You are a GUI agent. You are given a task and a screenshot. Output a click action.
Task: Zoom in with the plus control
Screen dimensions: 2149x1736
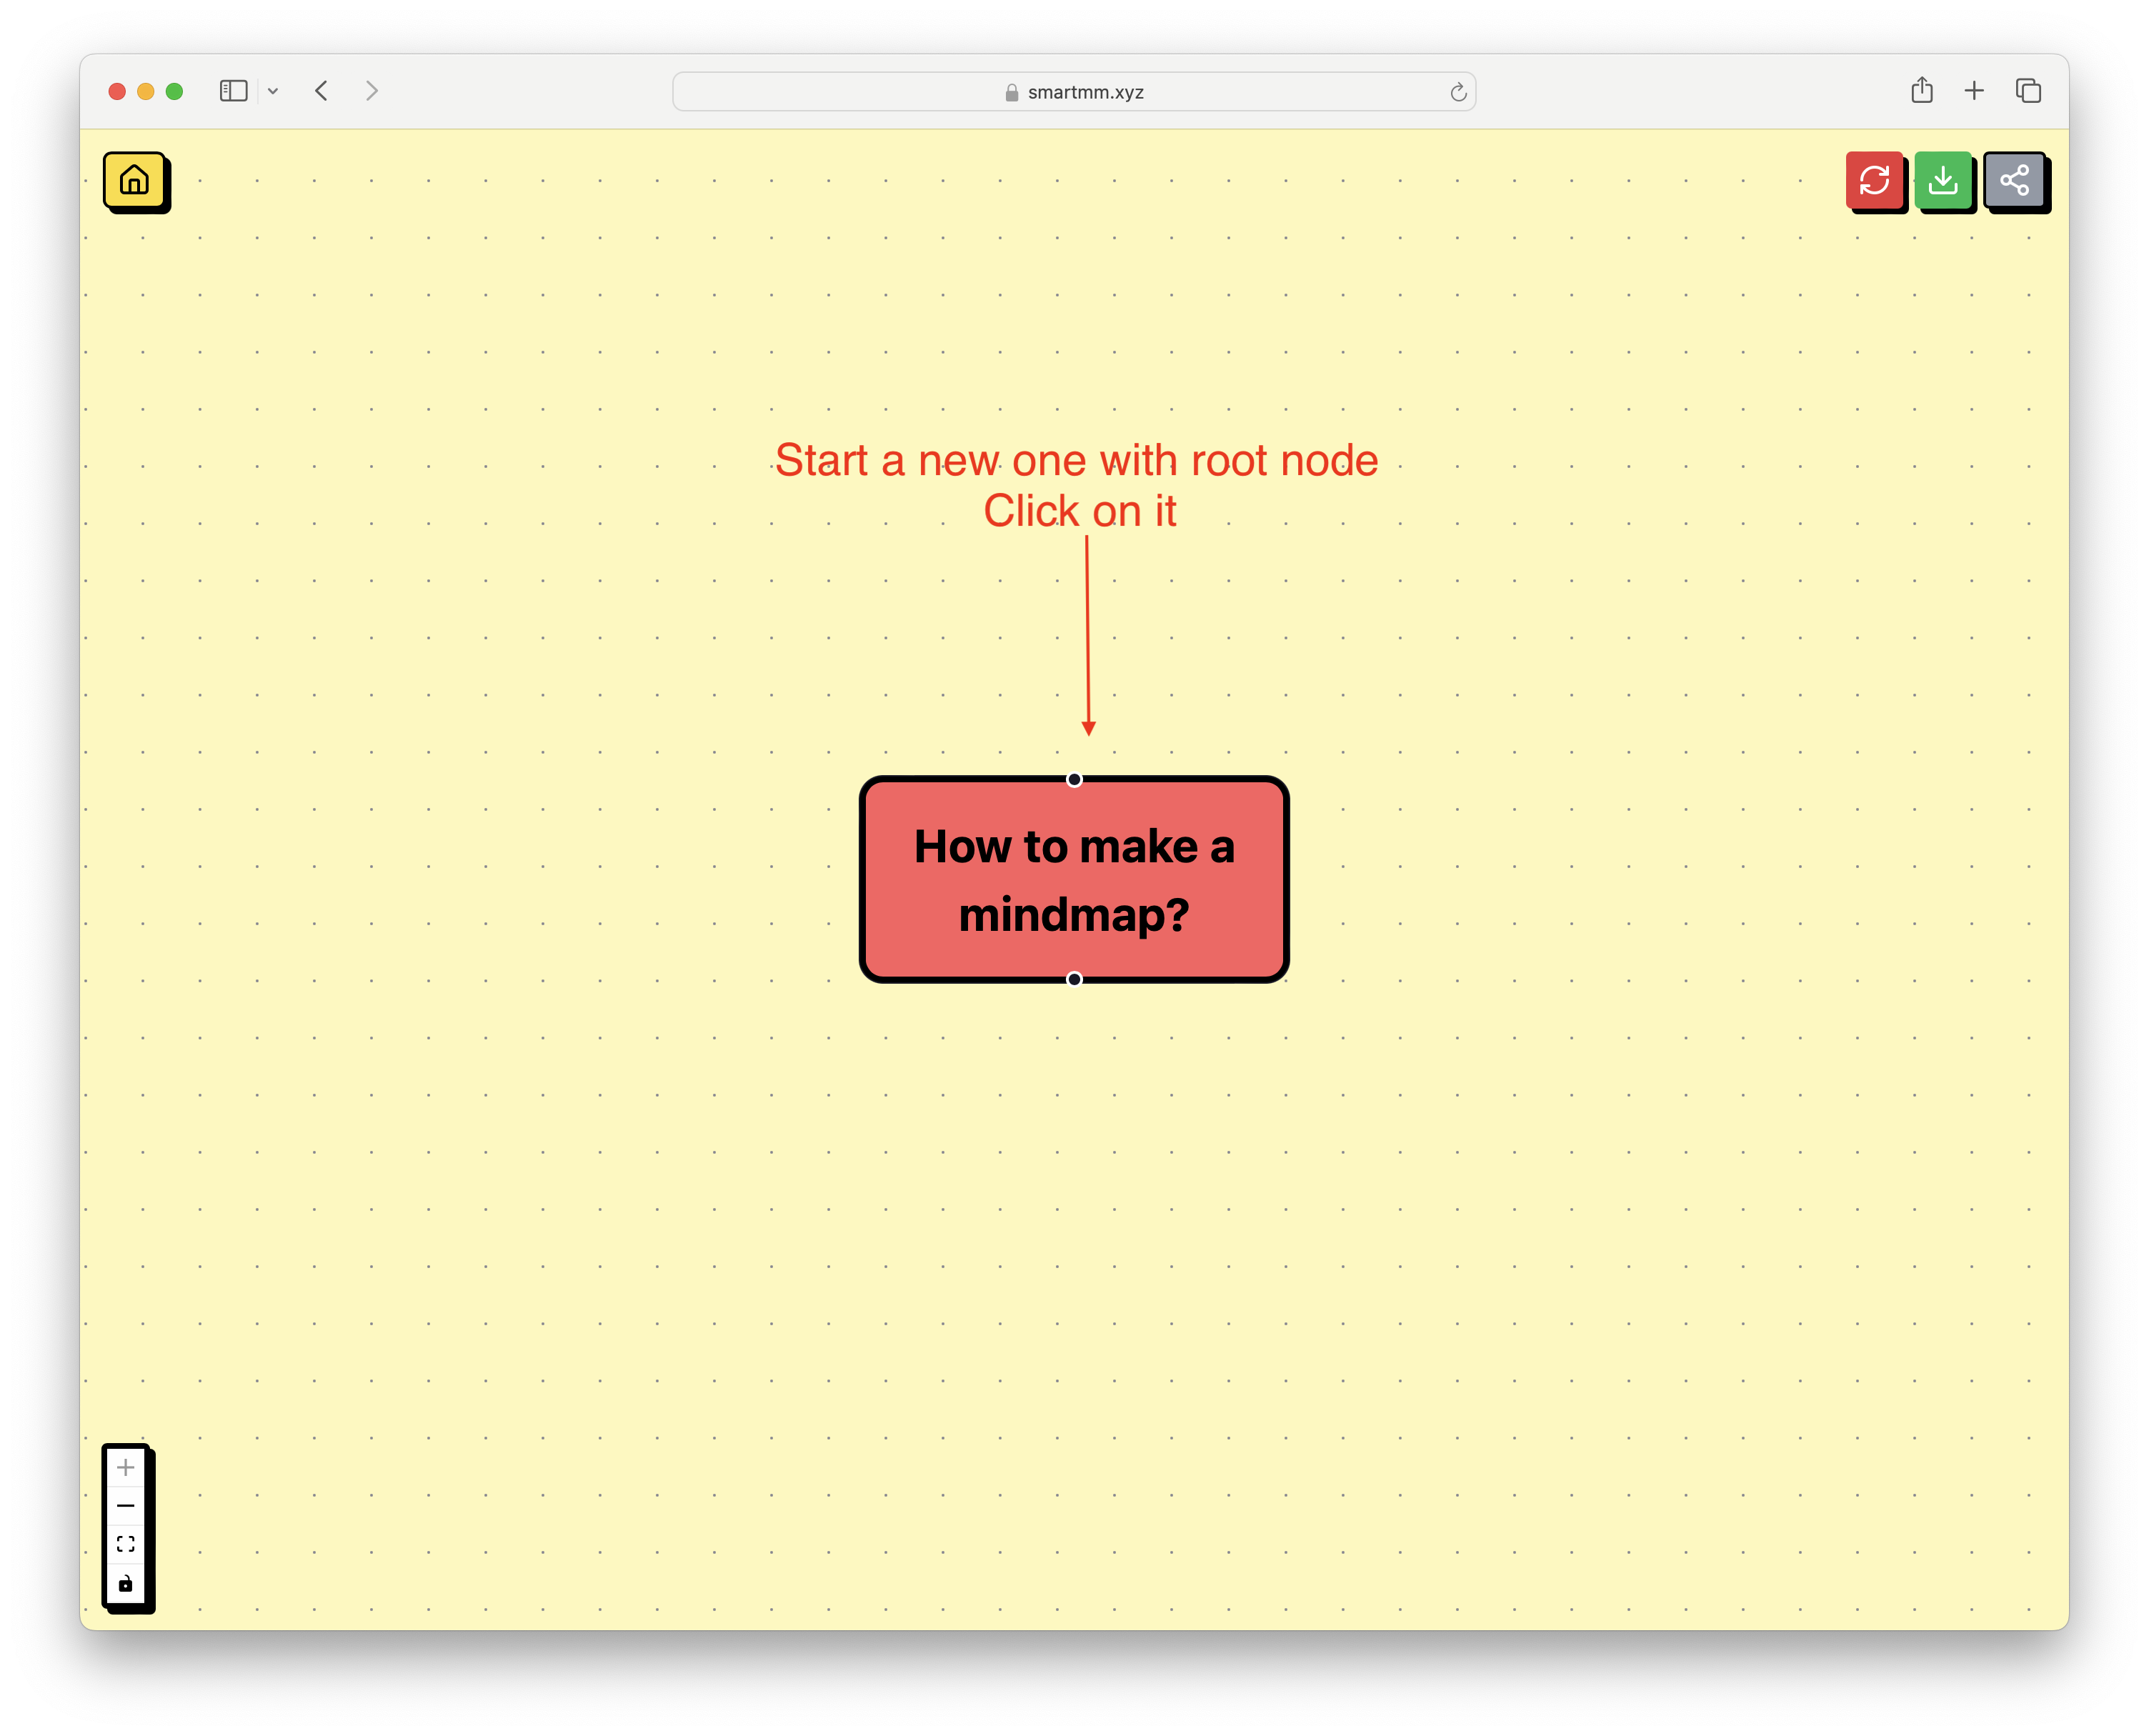click(x=126, y=1467)
